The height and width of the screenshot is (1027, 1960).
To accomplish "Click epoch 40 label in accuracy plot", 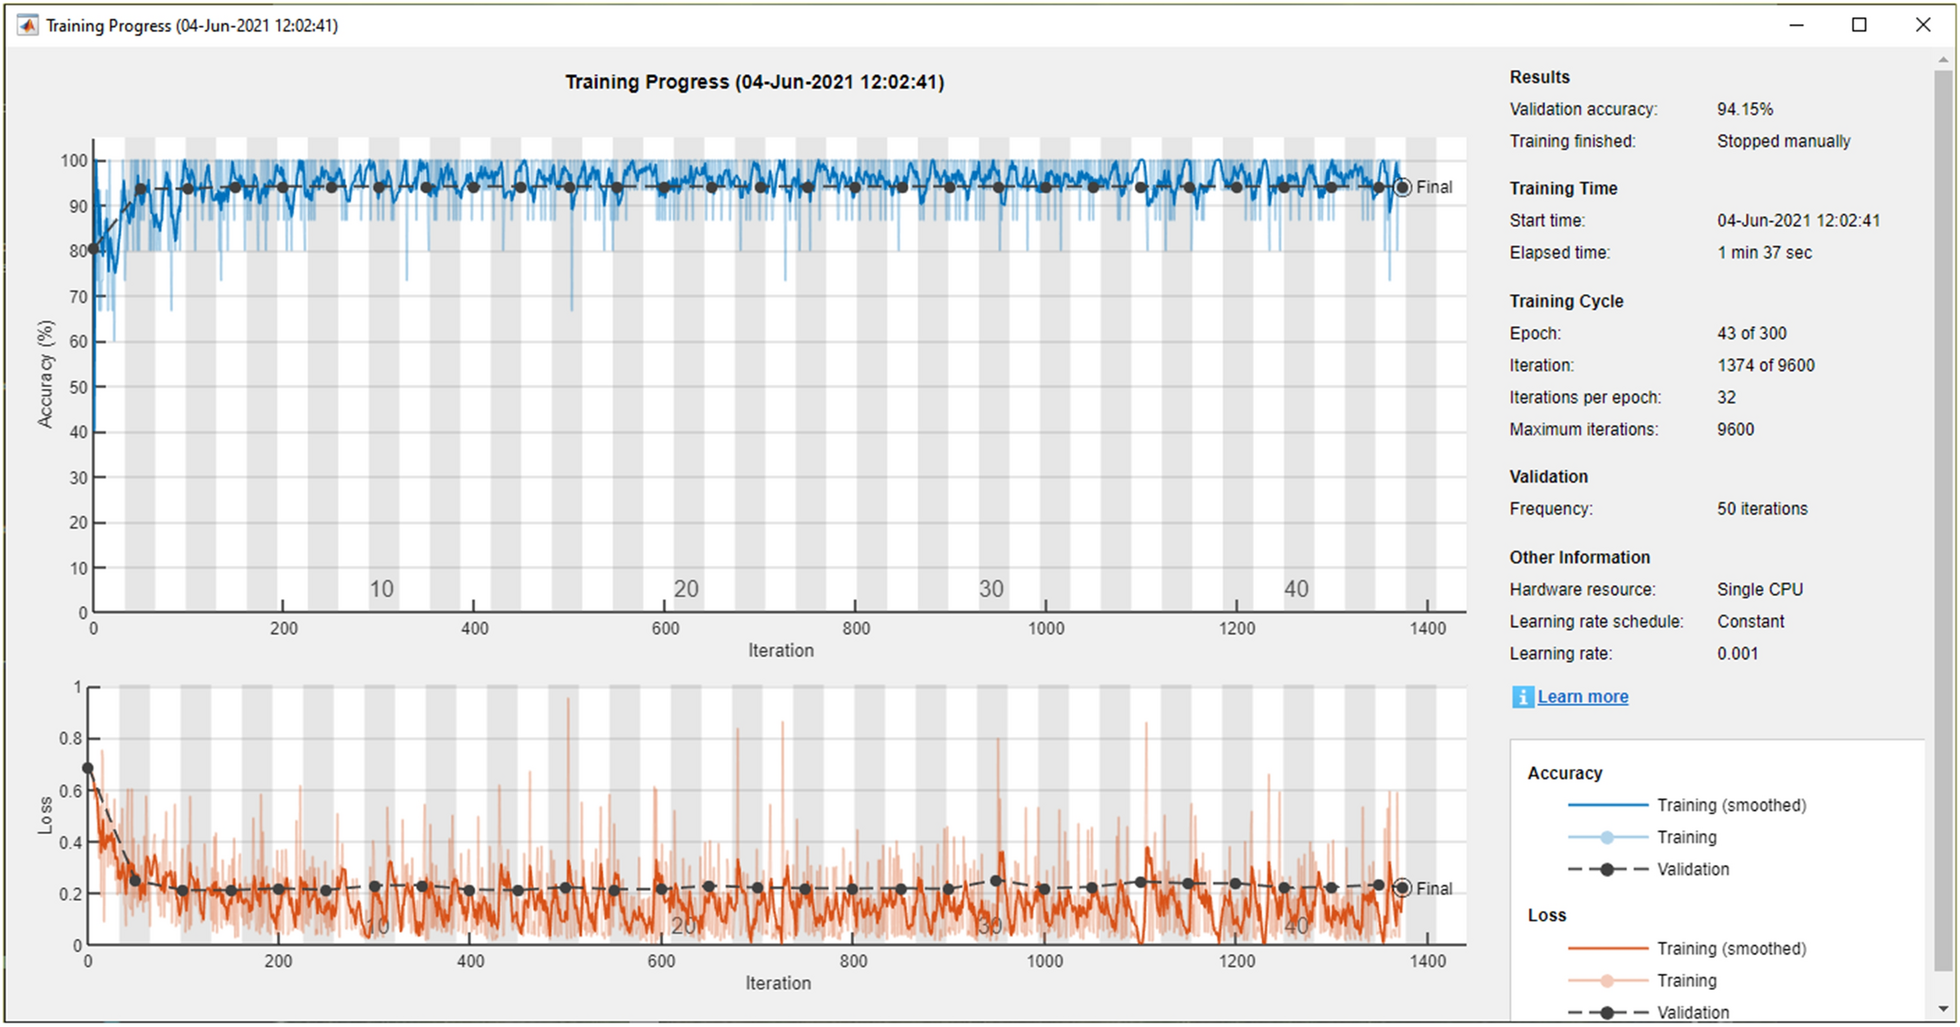I will pos(1296,589).
